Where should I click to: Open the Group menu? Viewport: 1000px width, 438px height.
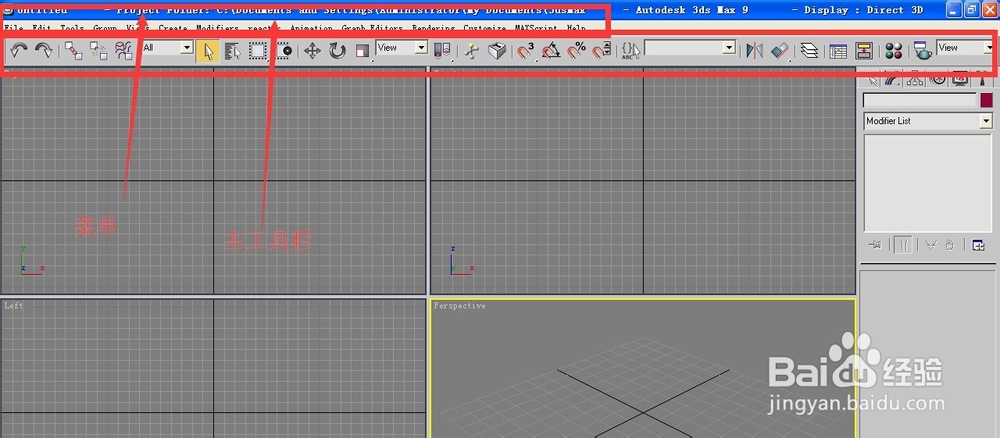pyautogui.click(x=105, y=29)
